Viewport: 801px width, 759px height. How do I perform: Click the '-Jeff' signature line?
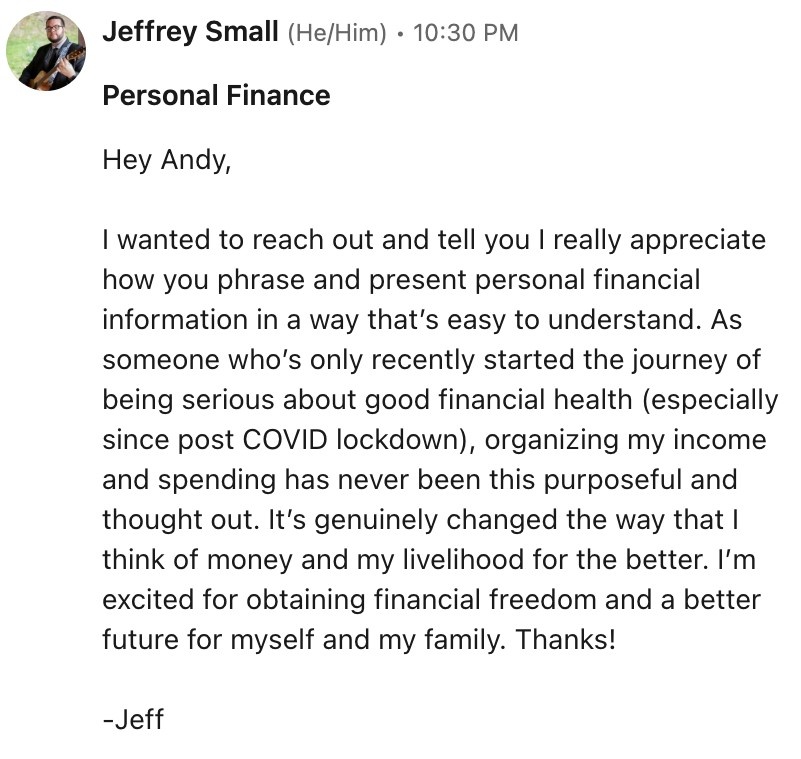[x=133, y=718]
